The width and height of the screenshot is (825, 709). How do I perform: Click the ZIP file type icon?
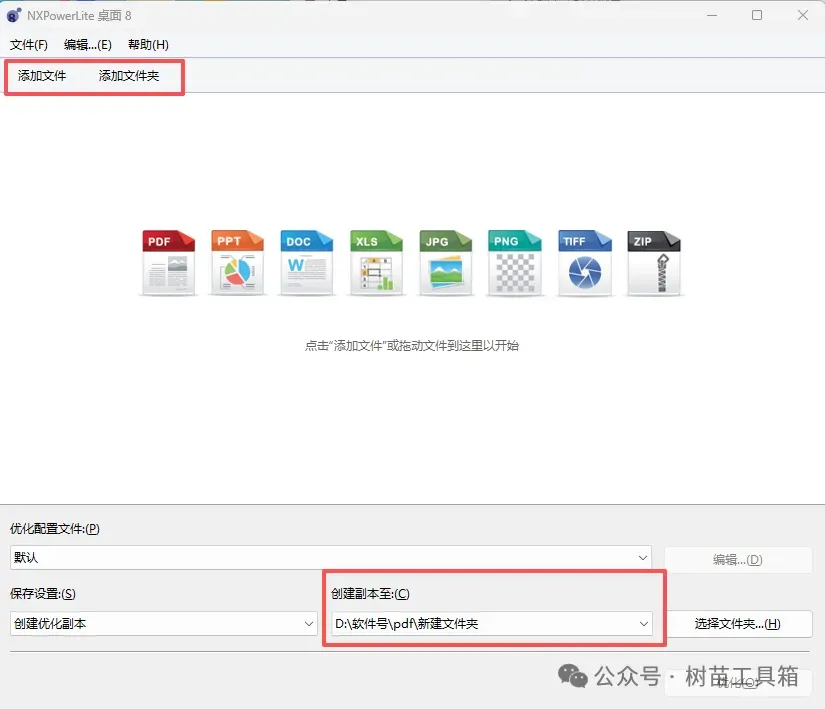tap(654, 262)
